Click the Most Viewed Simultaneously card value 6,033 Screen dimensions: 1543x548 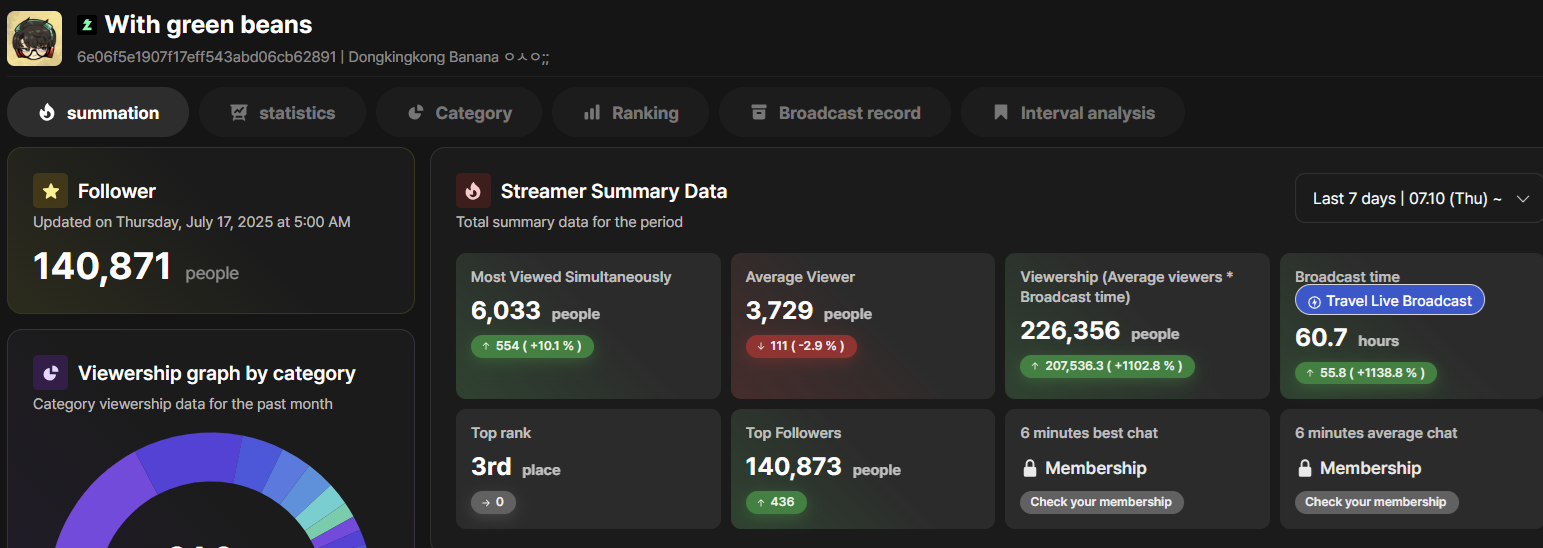[506, 311]
